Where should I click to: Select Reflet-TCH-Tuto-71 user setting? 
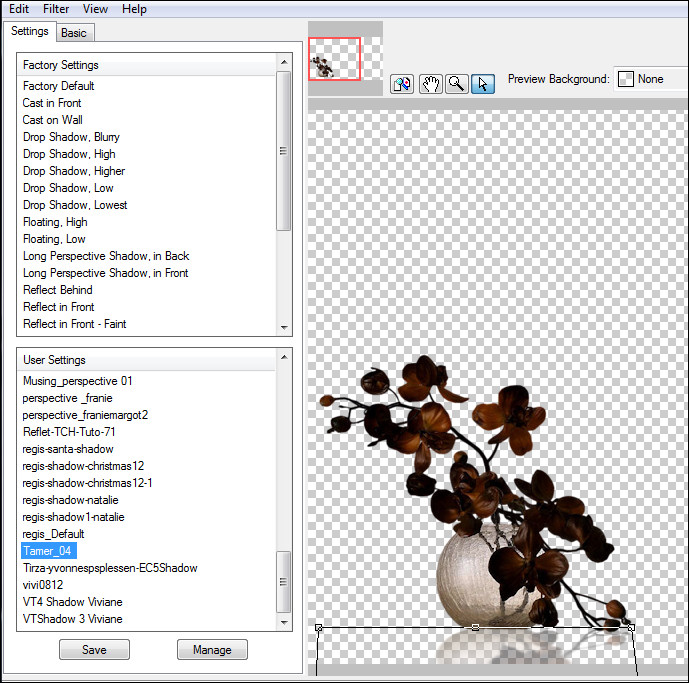tap(69, 432)
